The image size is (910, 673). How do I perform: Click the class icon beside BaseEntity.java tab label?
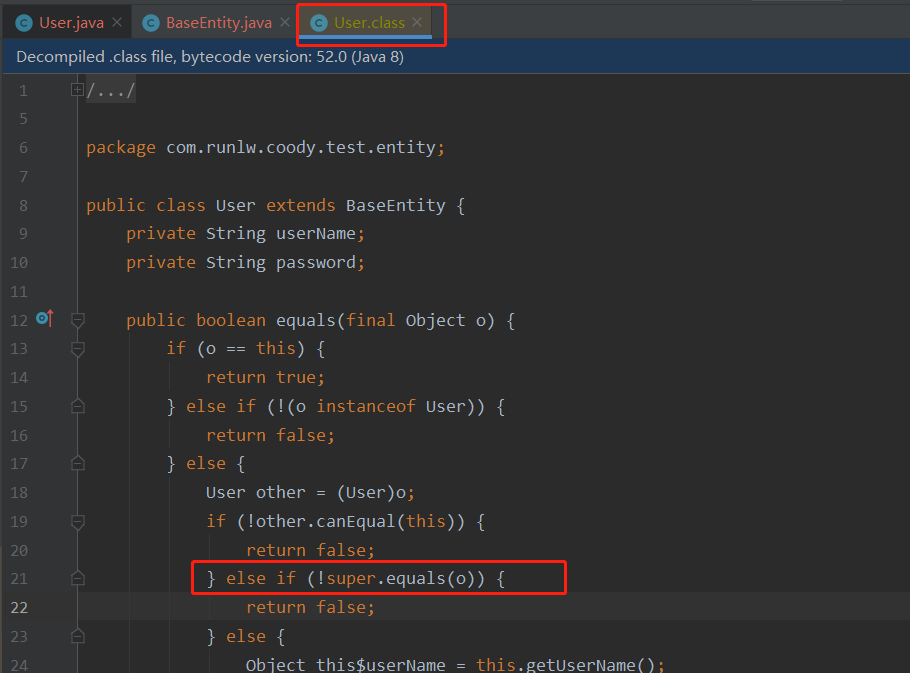tap(151, 20)
